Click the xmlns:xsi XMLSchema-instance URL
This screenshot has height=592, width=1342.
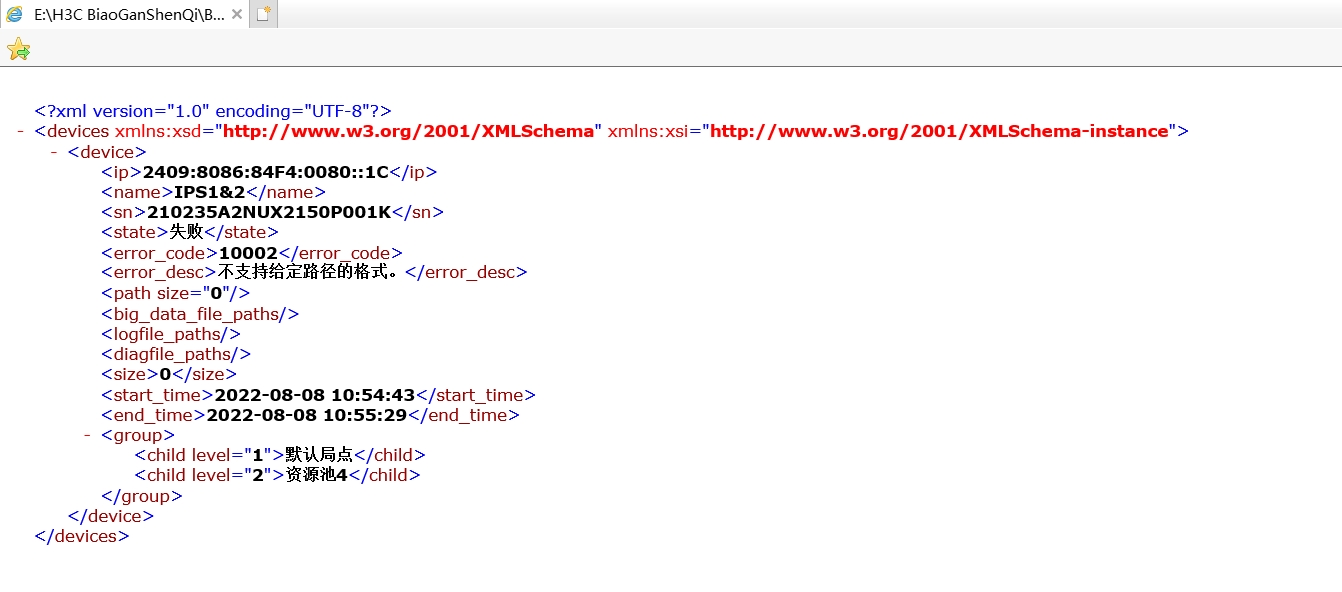[939, 131]
